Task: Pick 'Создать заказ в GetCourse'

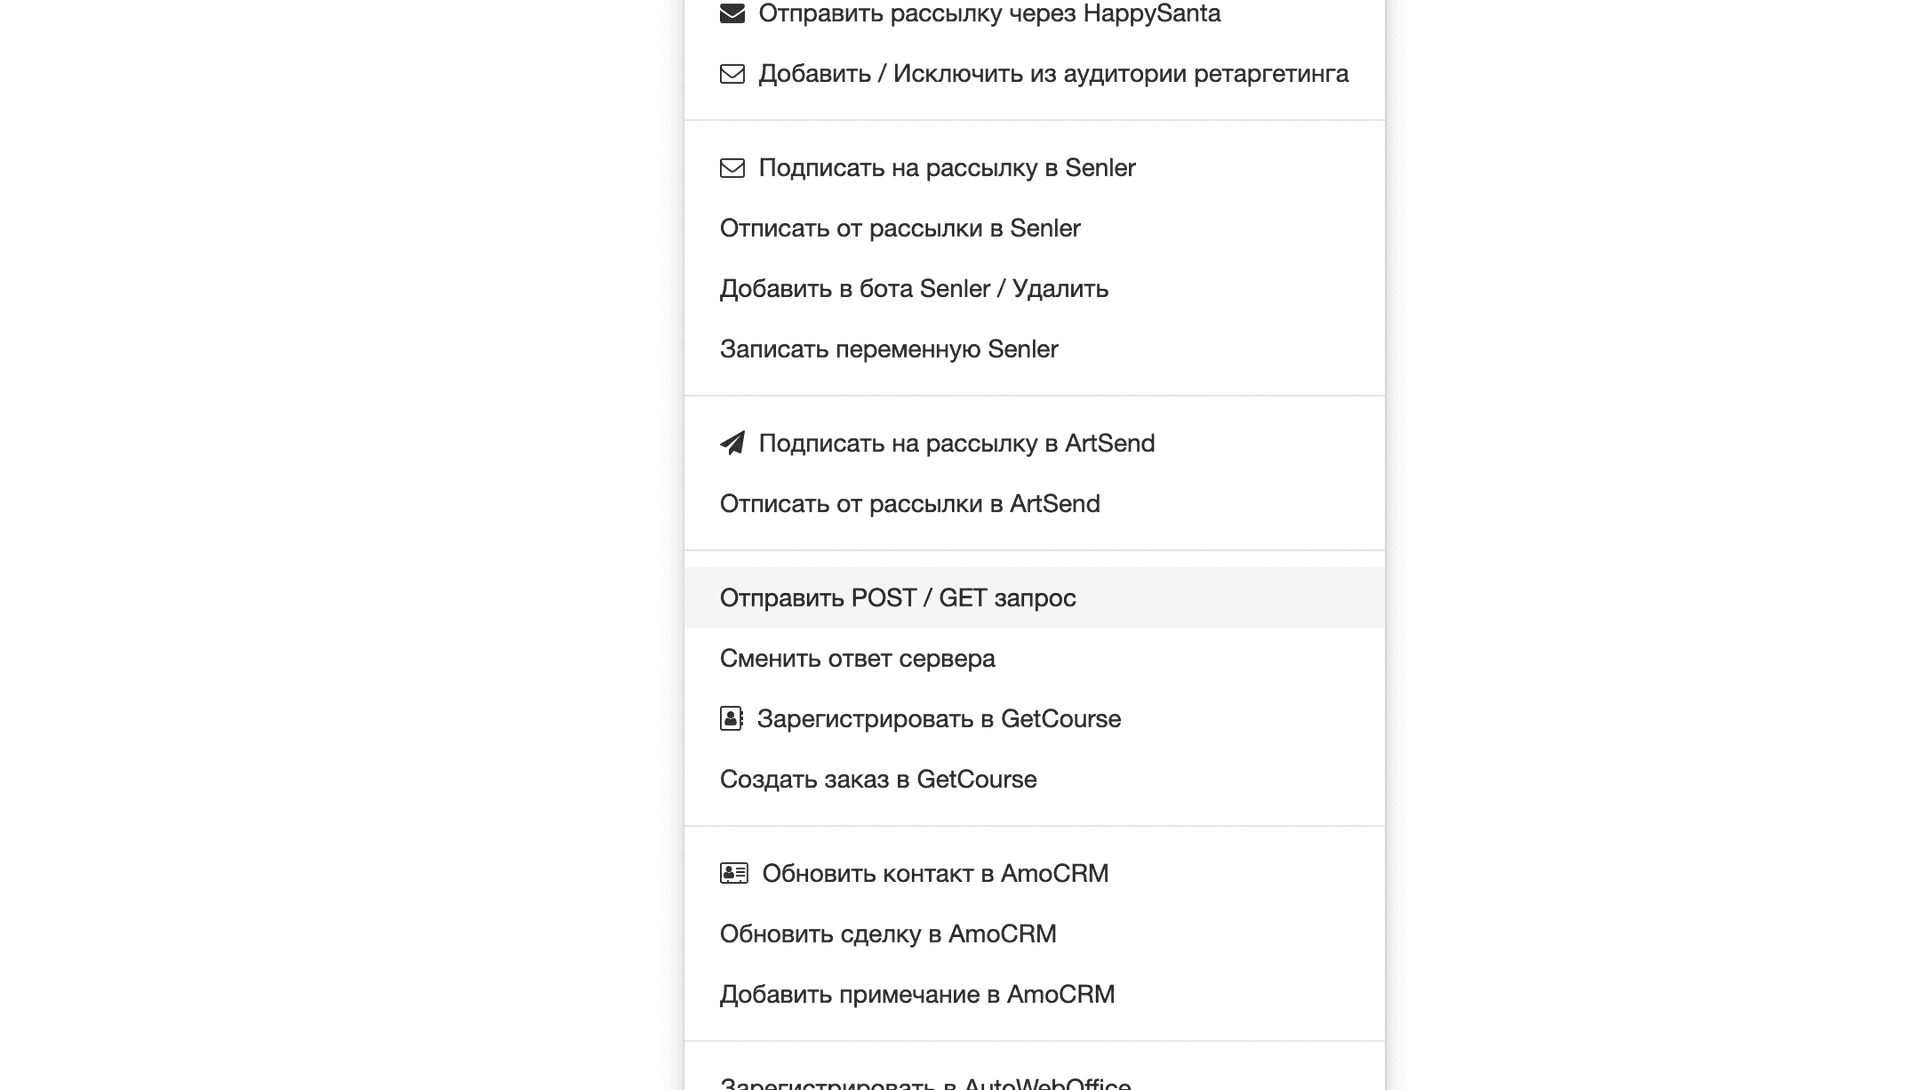Action: [x=878, y=779]
